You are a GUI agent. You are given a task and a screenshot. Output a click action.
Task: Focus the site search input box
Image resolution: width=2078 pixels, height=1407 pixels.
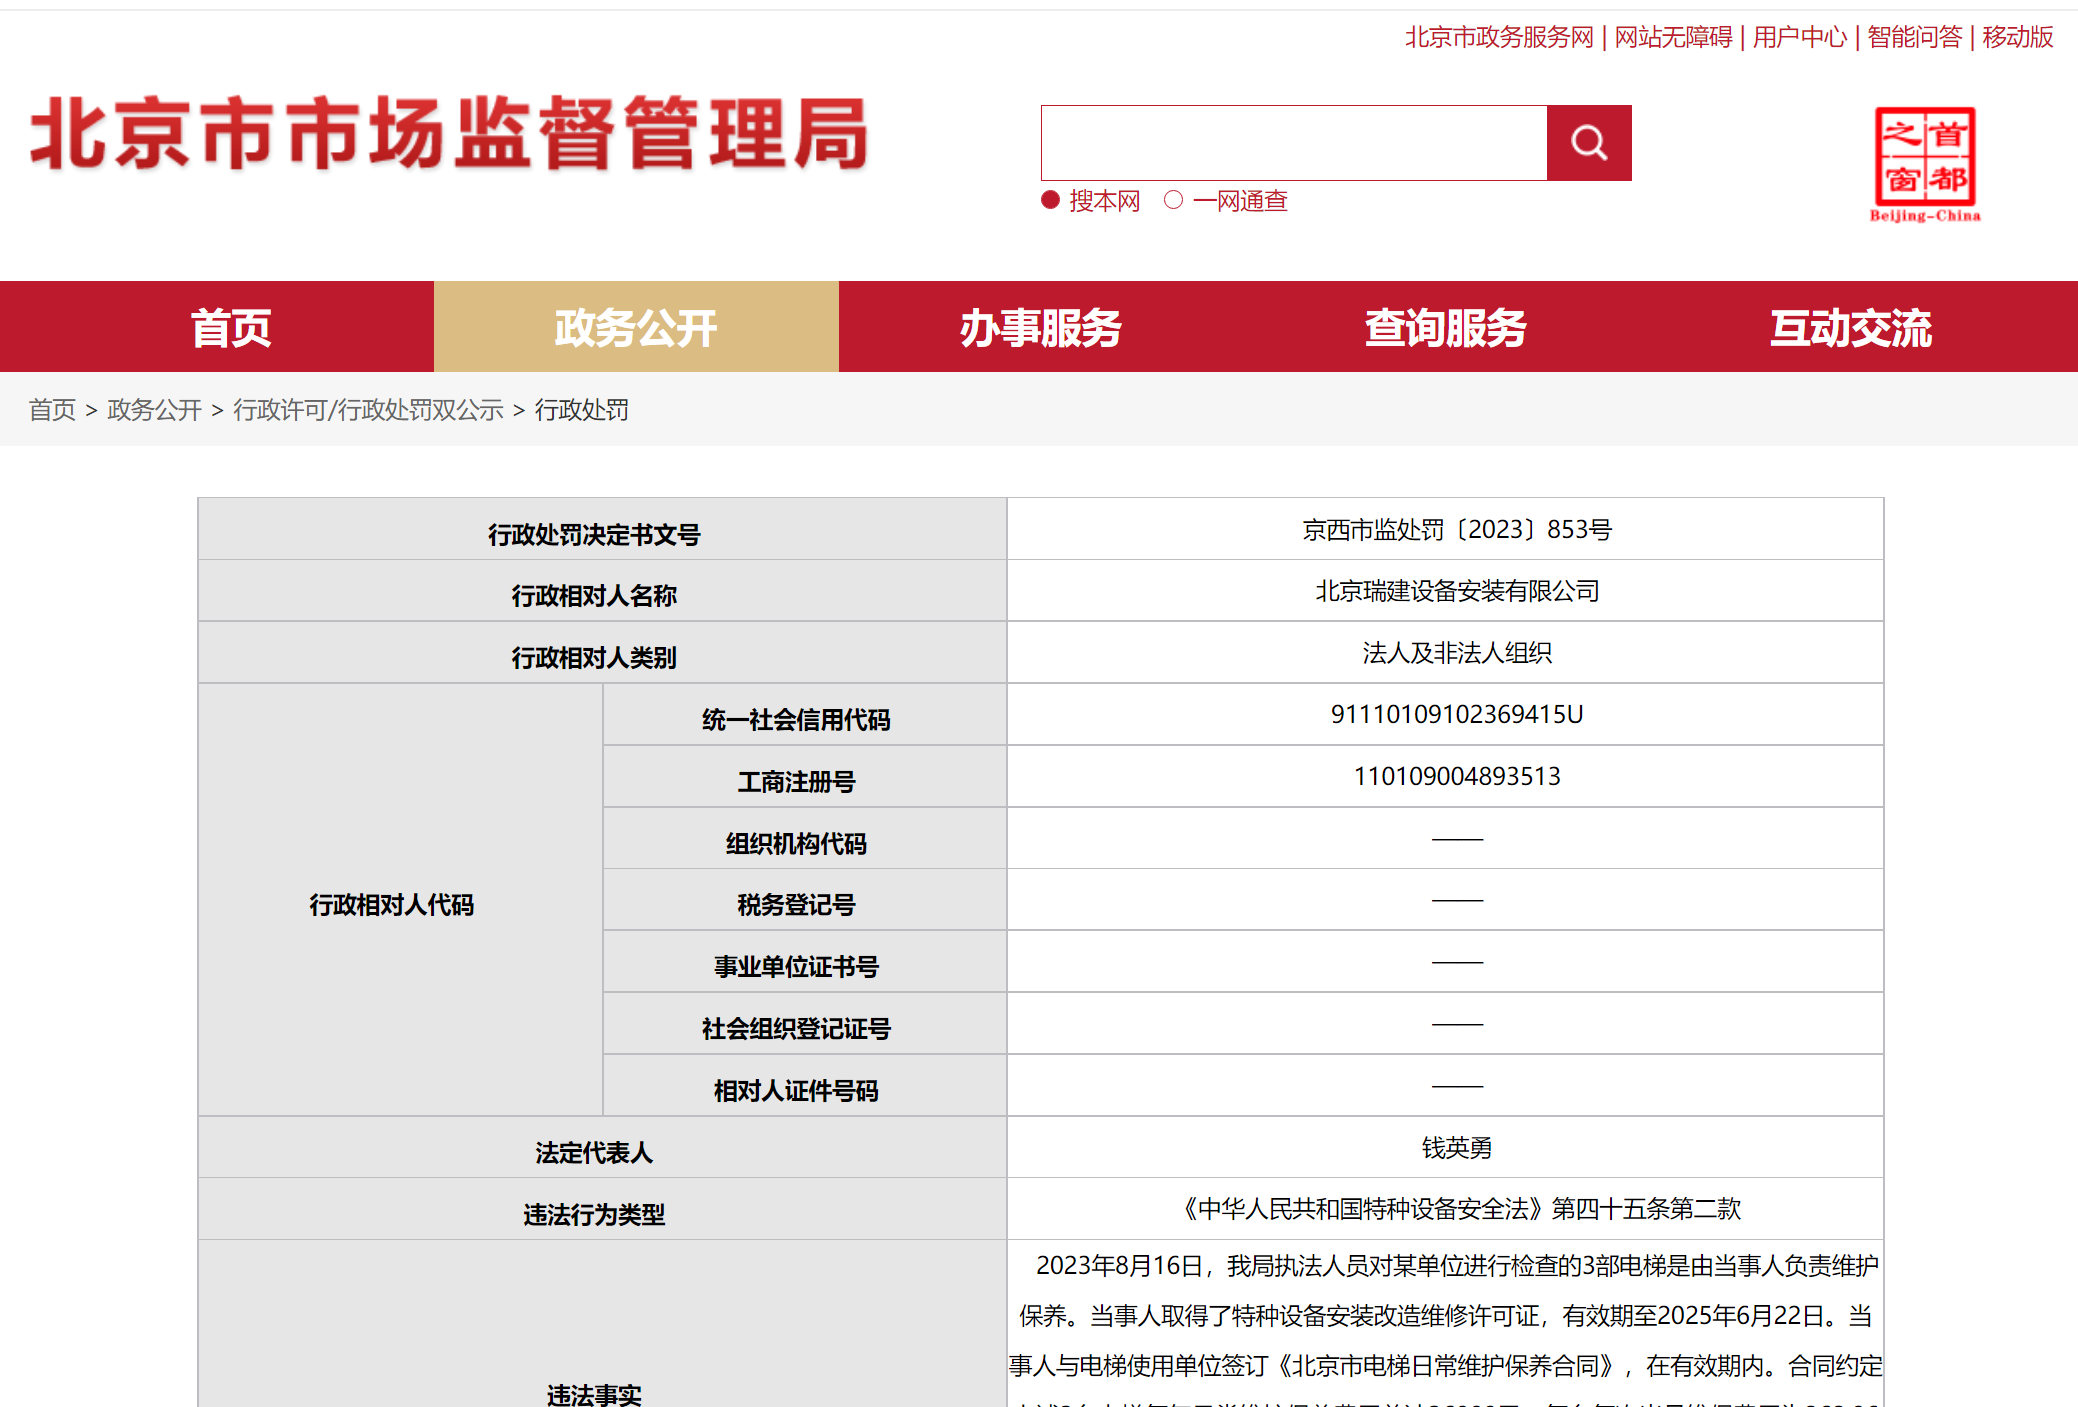1294,143
